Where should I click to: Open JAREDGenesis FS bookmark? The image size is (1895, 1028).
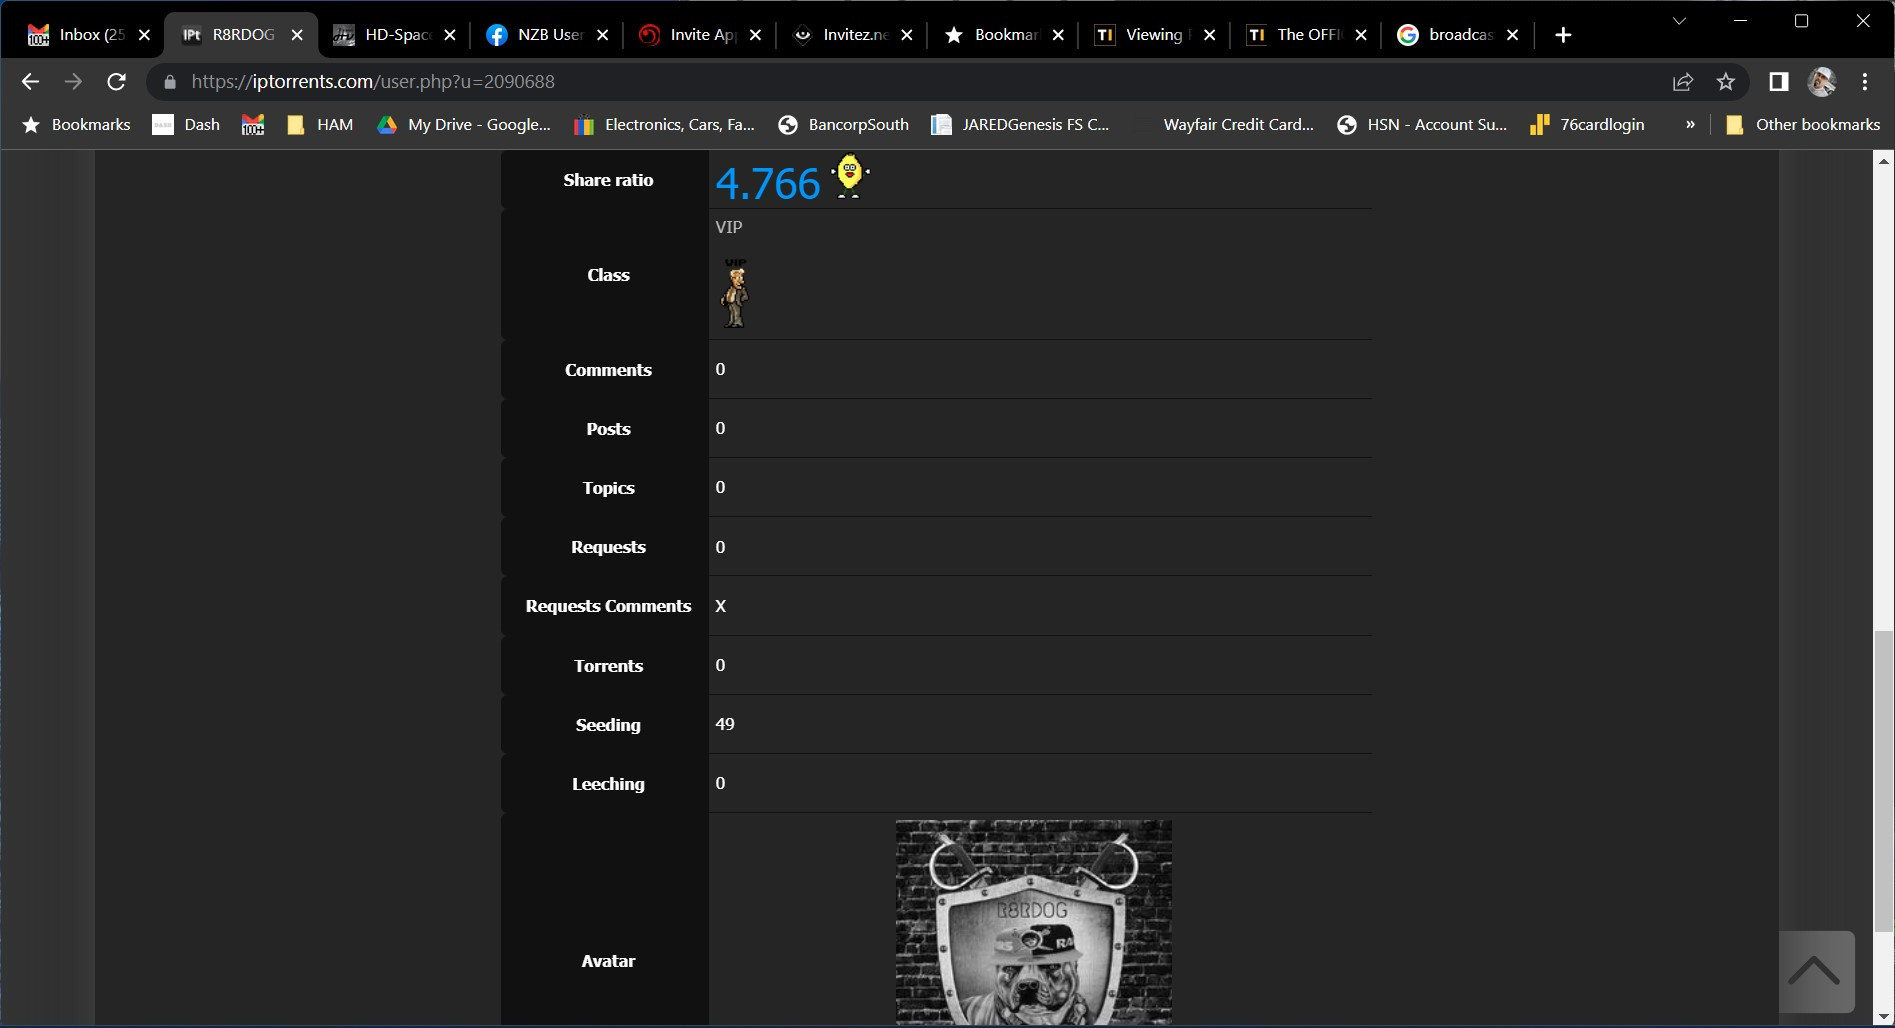(x=1020, y=125)
